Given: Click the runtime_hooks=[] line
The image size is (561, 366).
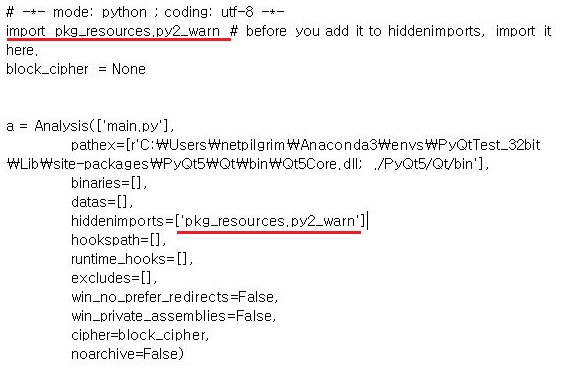Looking at the screenshot, I should [x=132, y=259].
